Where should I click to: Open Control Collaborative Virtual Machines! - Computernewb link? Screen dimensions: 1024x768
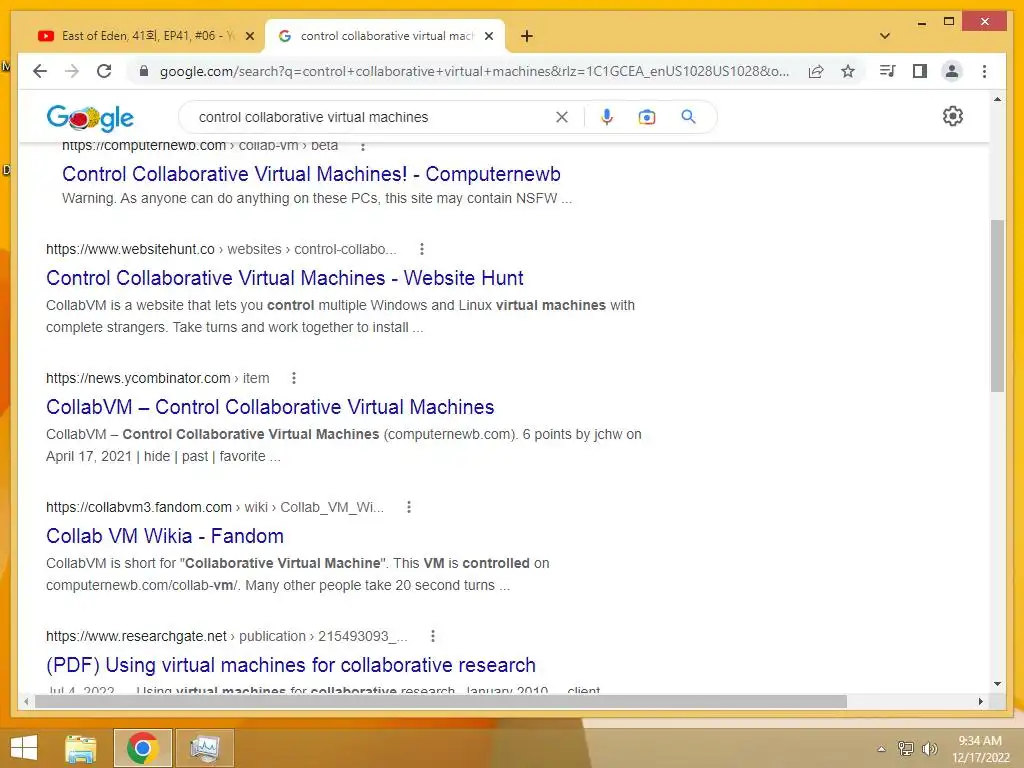coord(312,174)
